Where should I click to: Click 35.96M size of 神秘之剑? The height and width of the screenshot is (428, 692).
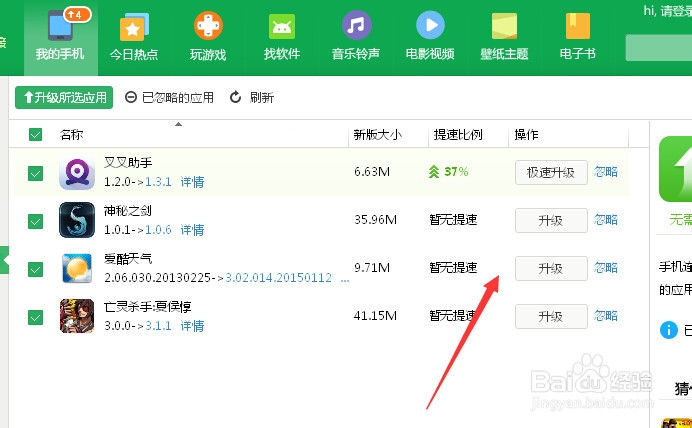coord(376,220)
